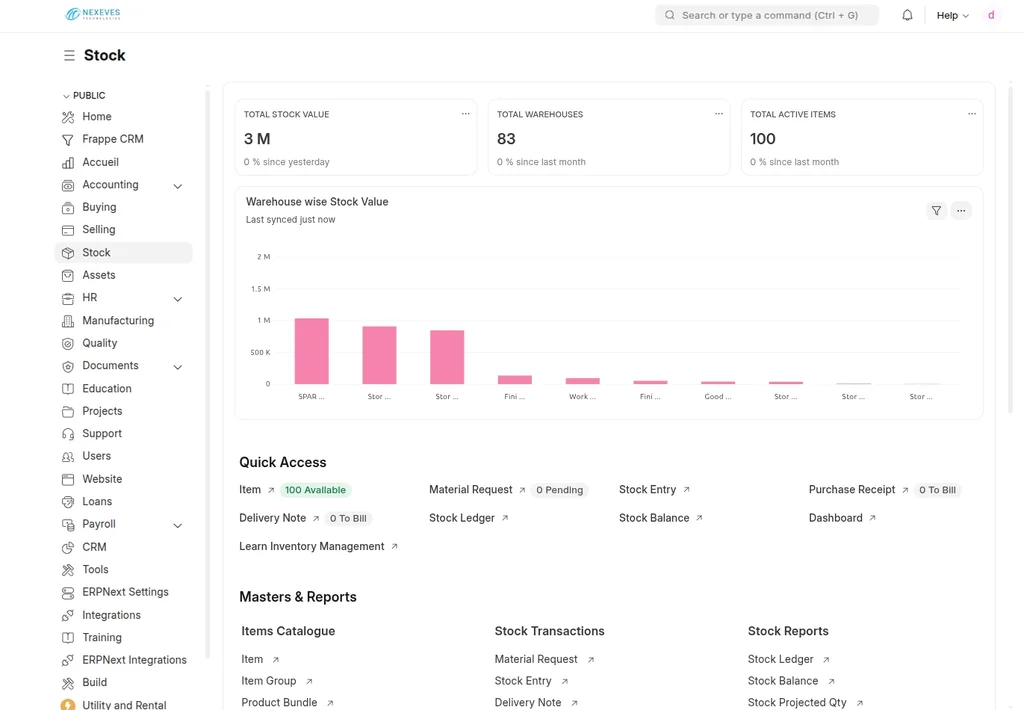Image resolution: width=1024 pixels, height=710 pixels.
Task: Toggle the sidebar hamburger menu
Action: (69, 56)
